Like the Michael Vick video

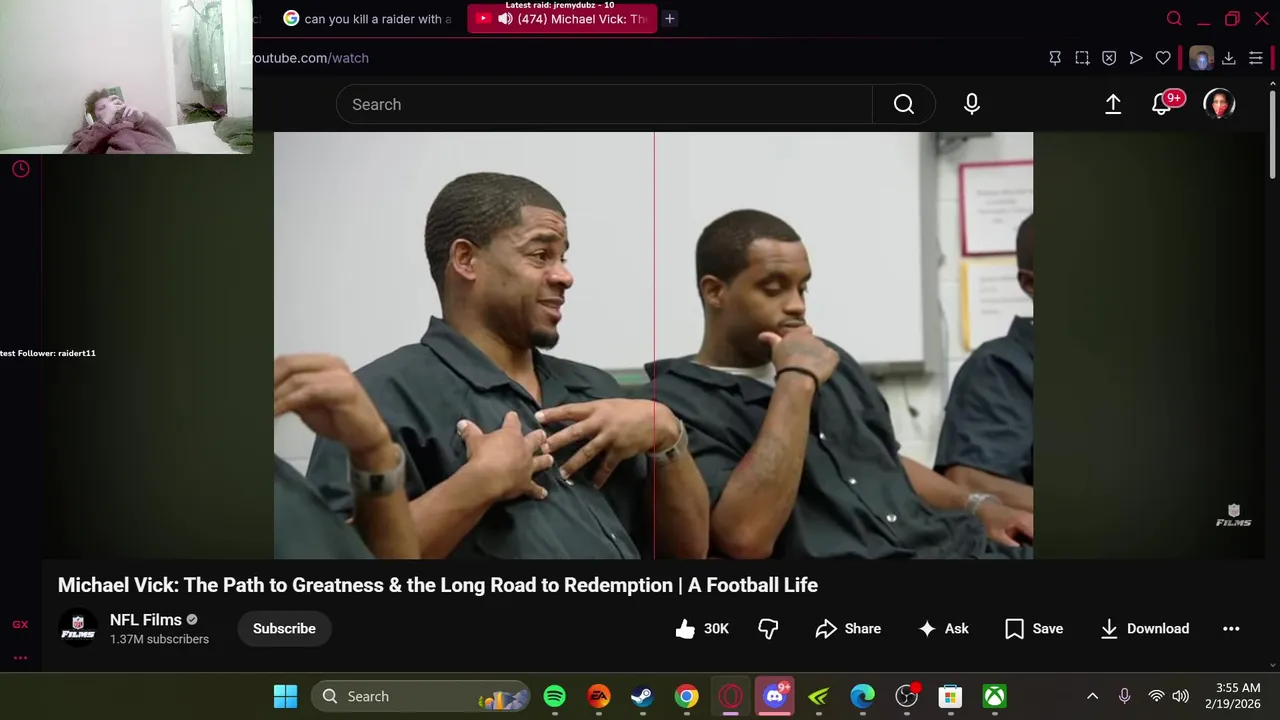pyautogui.click(x=701, y=628)
